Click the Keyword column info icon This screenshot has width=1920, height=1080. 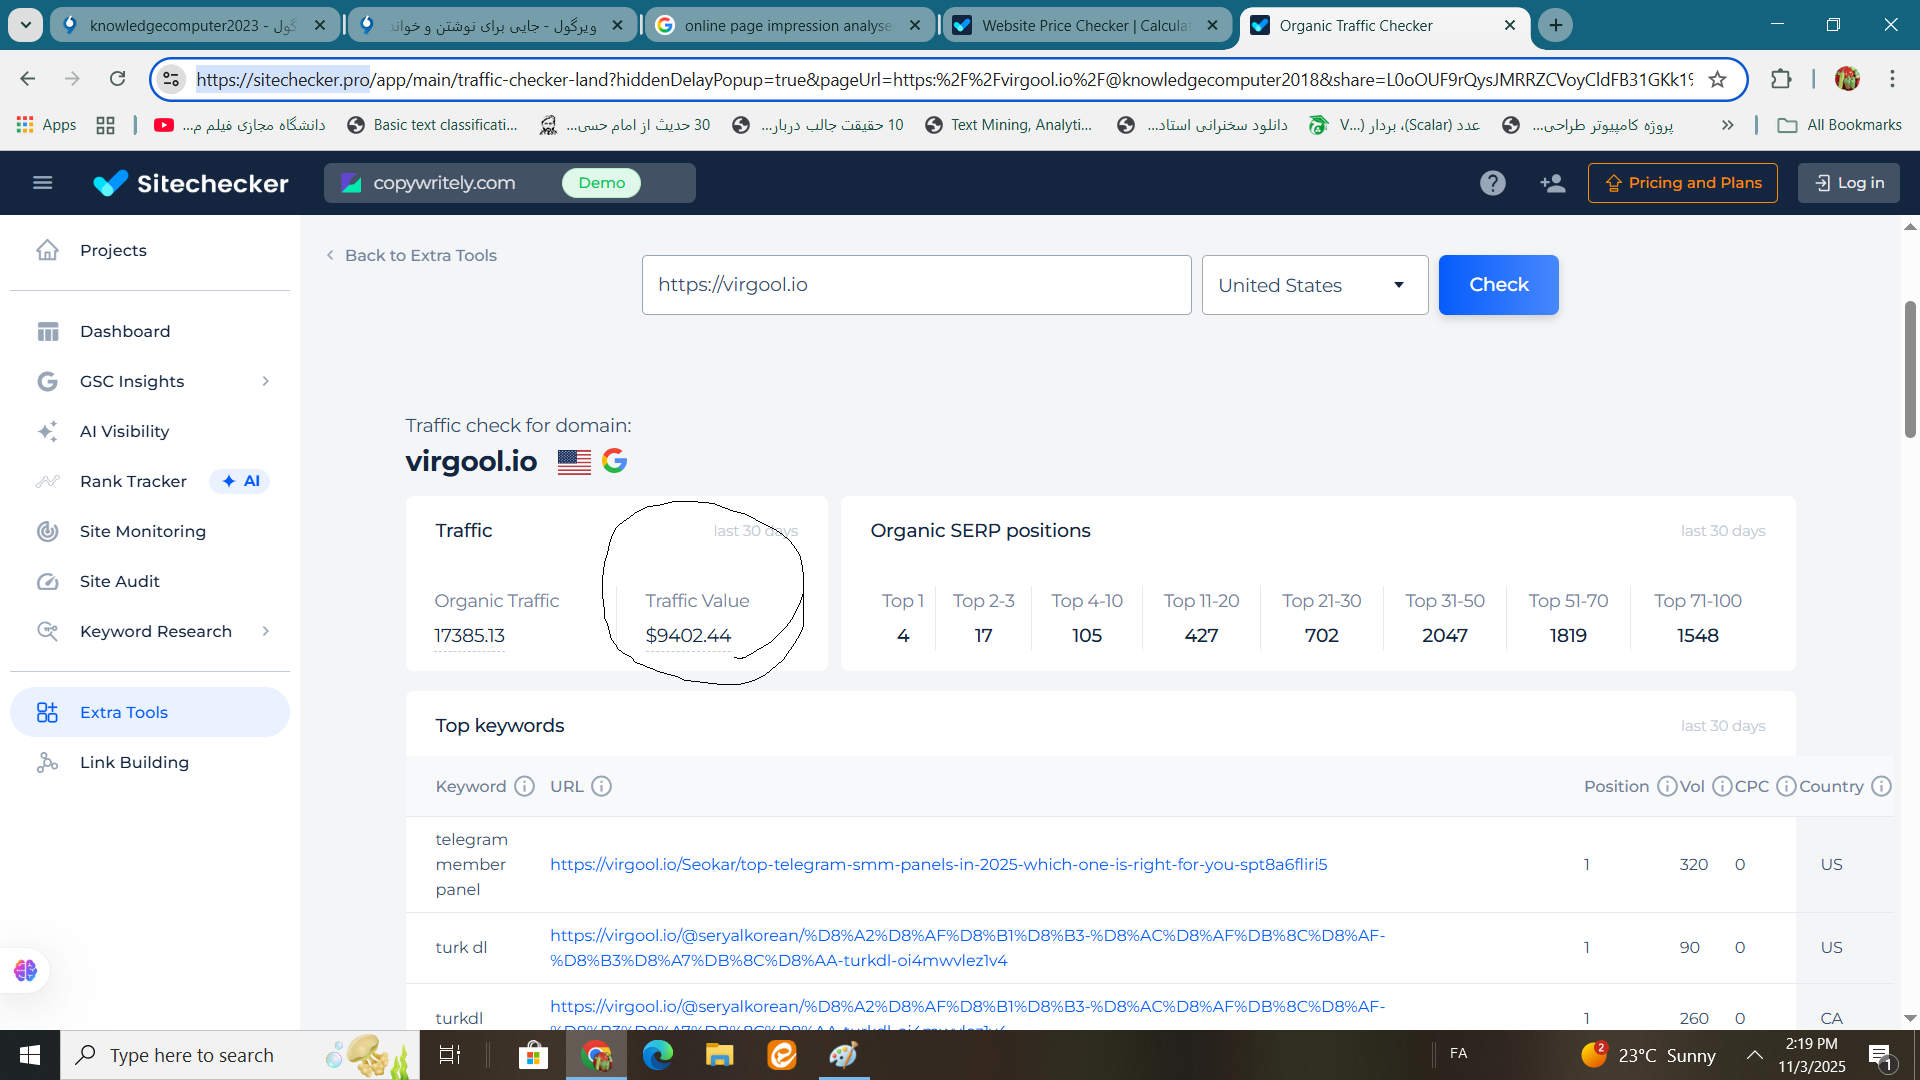coord(524,786)
